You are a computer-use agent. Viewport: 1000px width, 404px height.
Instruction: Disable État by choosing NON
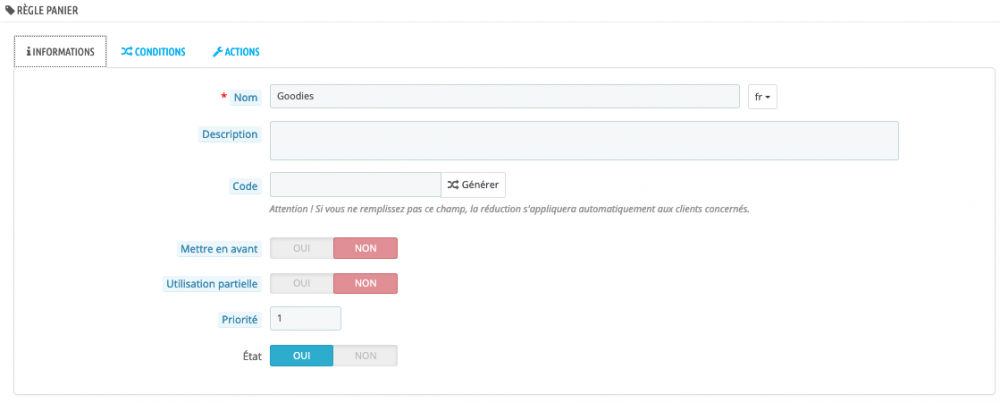[365, 355]
